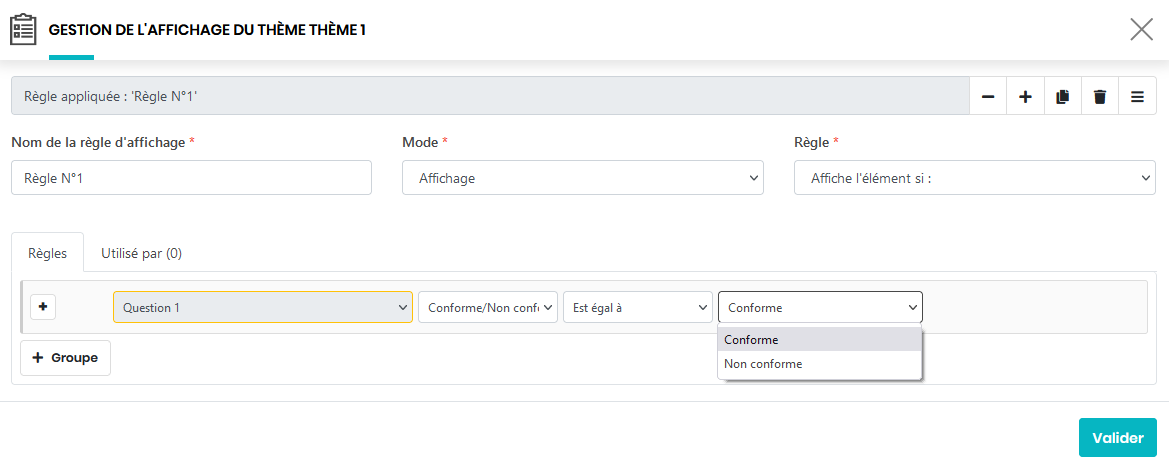Duplicate the rule with copy icon

click(x=1062, y=97)
